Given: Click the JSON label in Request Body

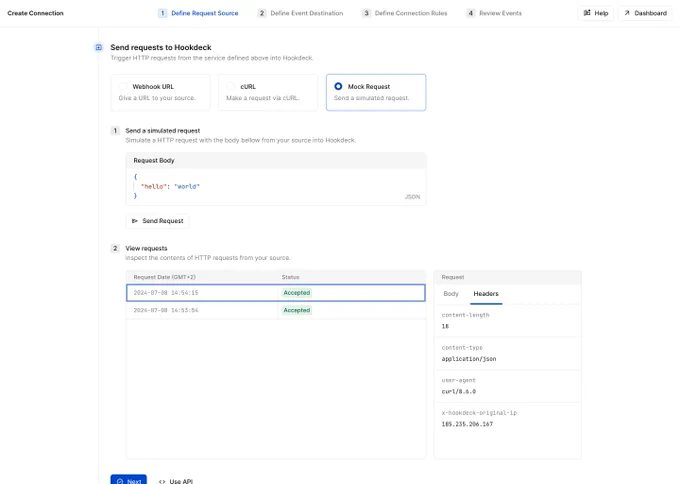Looking at the screenshot, I should (x=412, y=196).
